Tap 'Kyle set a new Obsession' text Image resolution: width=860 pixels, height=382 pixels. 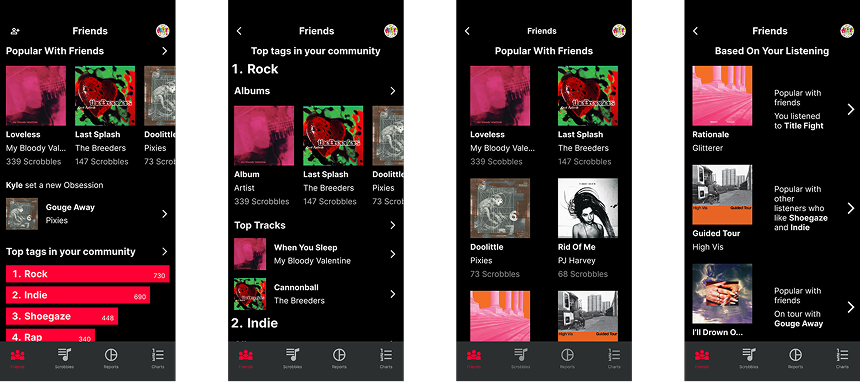(55, 186)
